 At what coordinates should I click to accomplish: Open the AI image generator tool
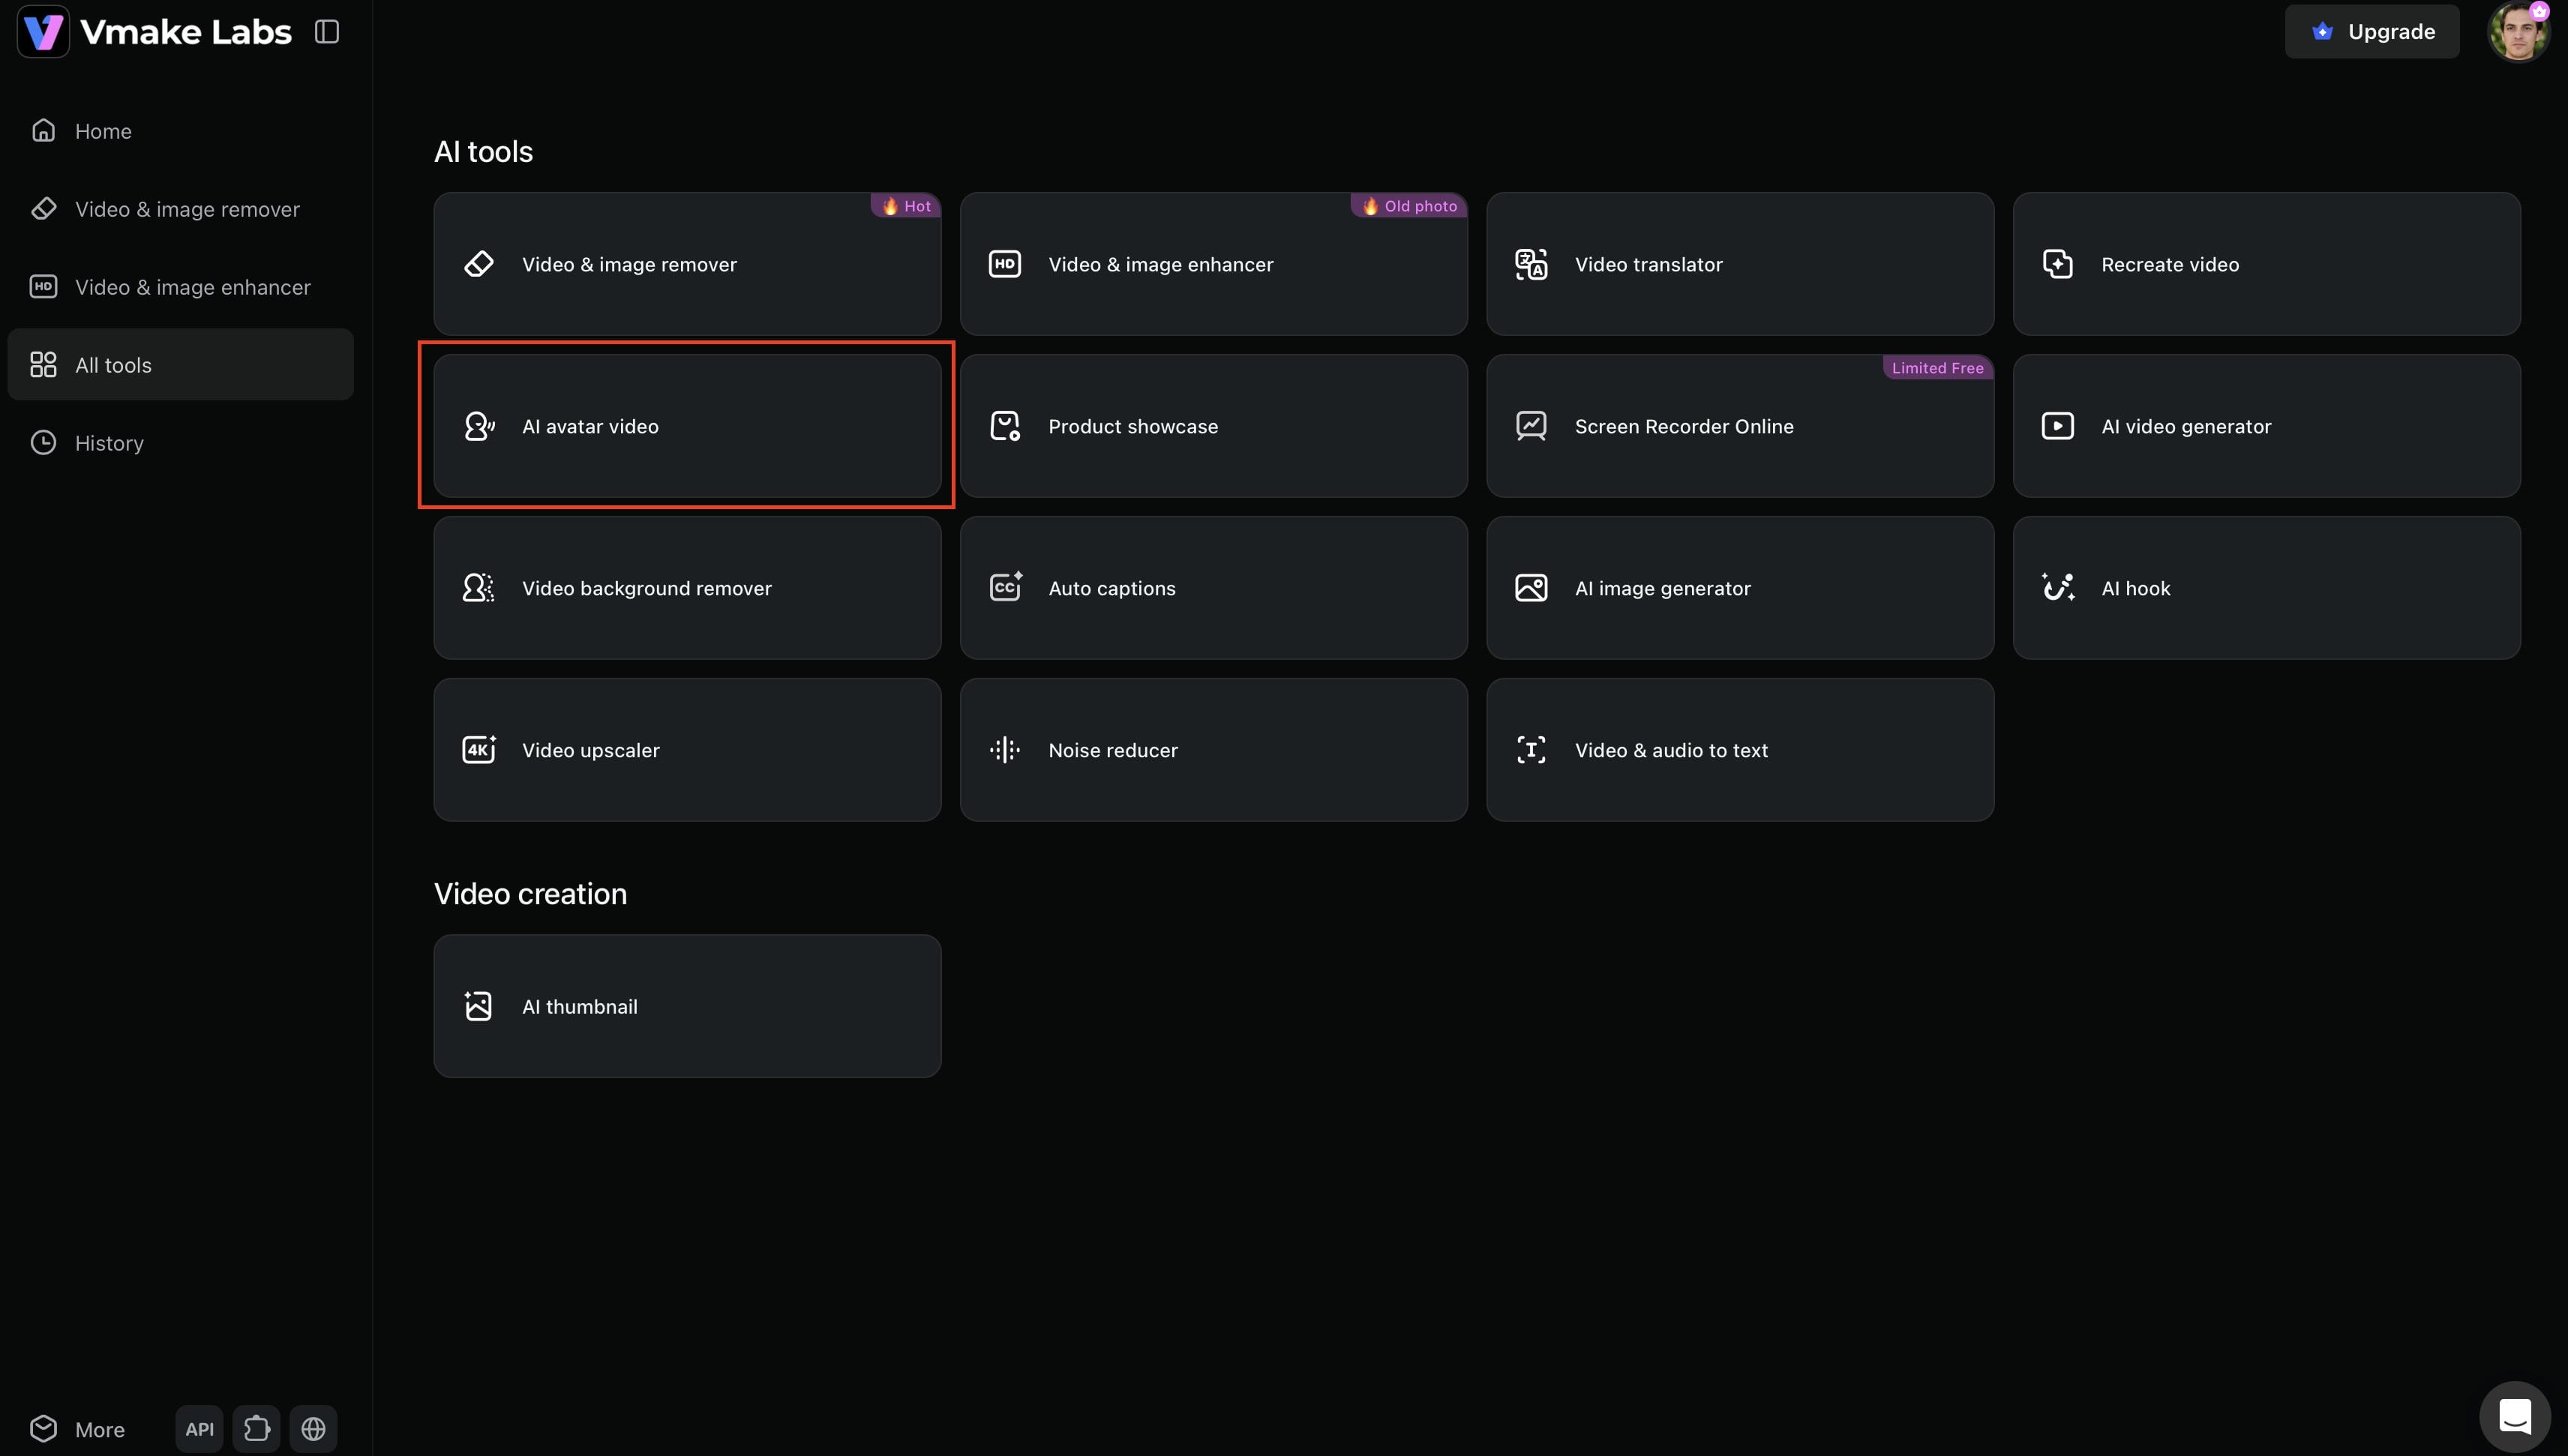(x=1740, y=588)
